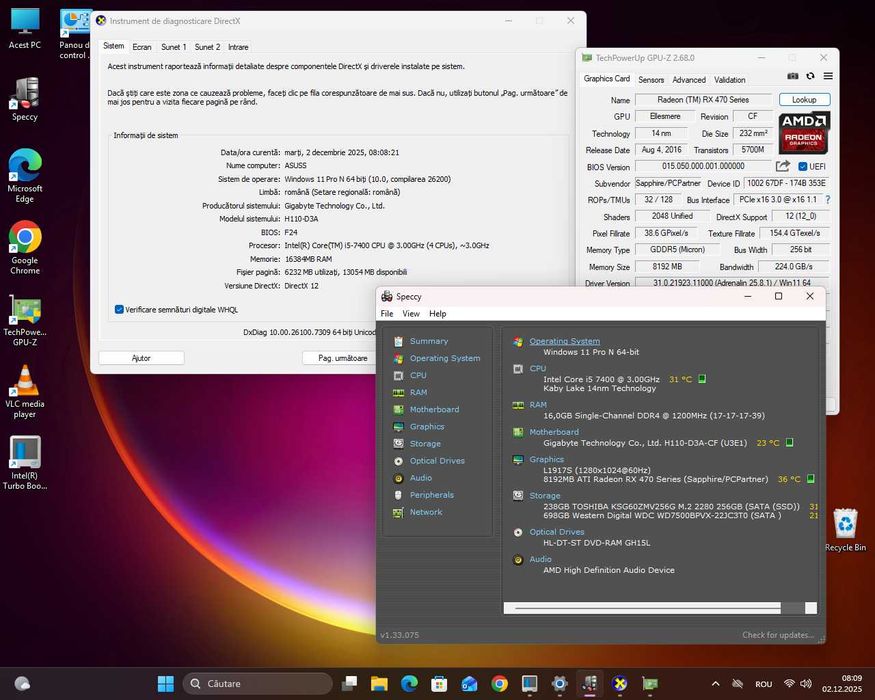Click the Settings gear on the taskbar
875x700 pixels.
pos(559,683)
